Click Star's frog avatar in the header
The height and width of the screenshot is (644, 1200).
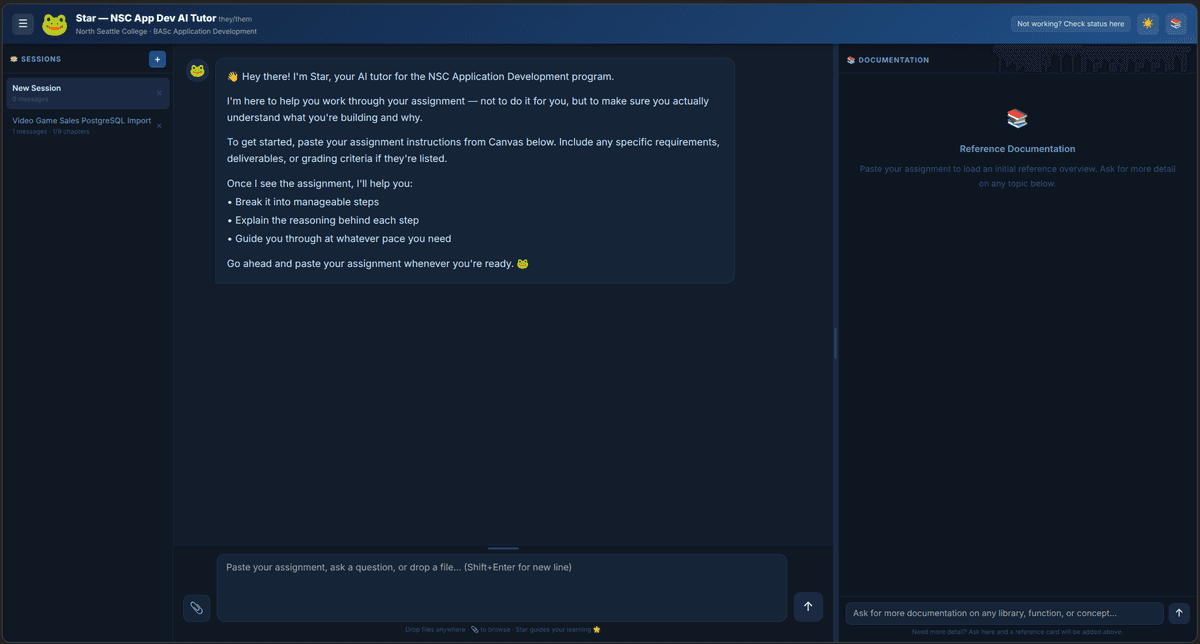click(x=54, y=23)
